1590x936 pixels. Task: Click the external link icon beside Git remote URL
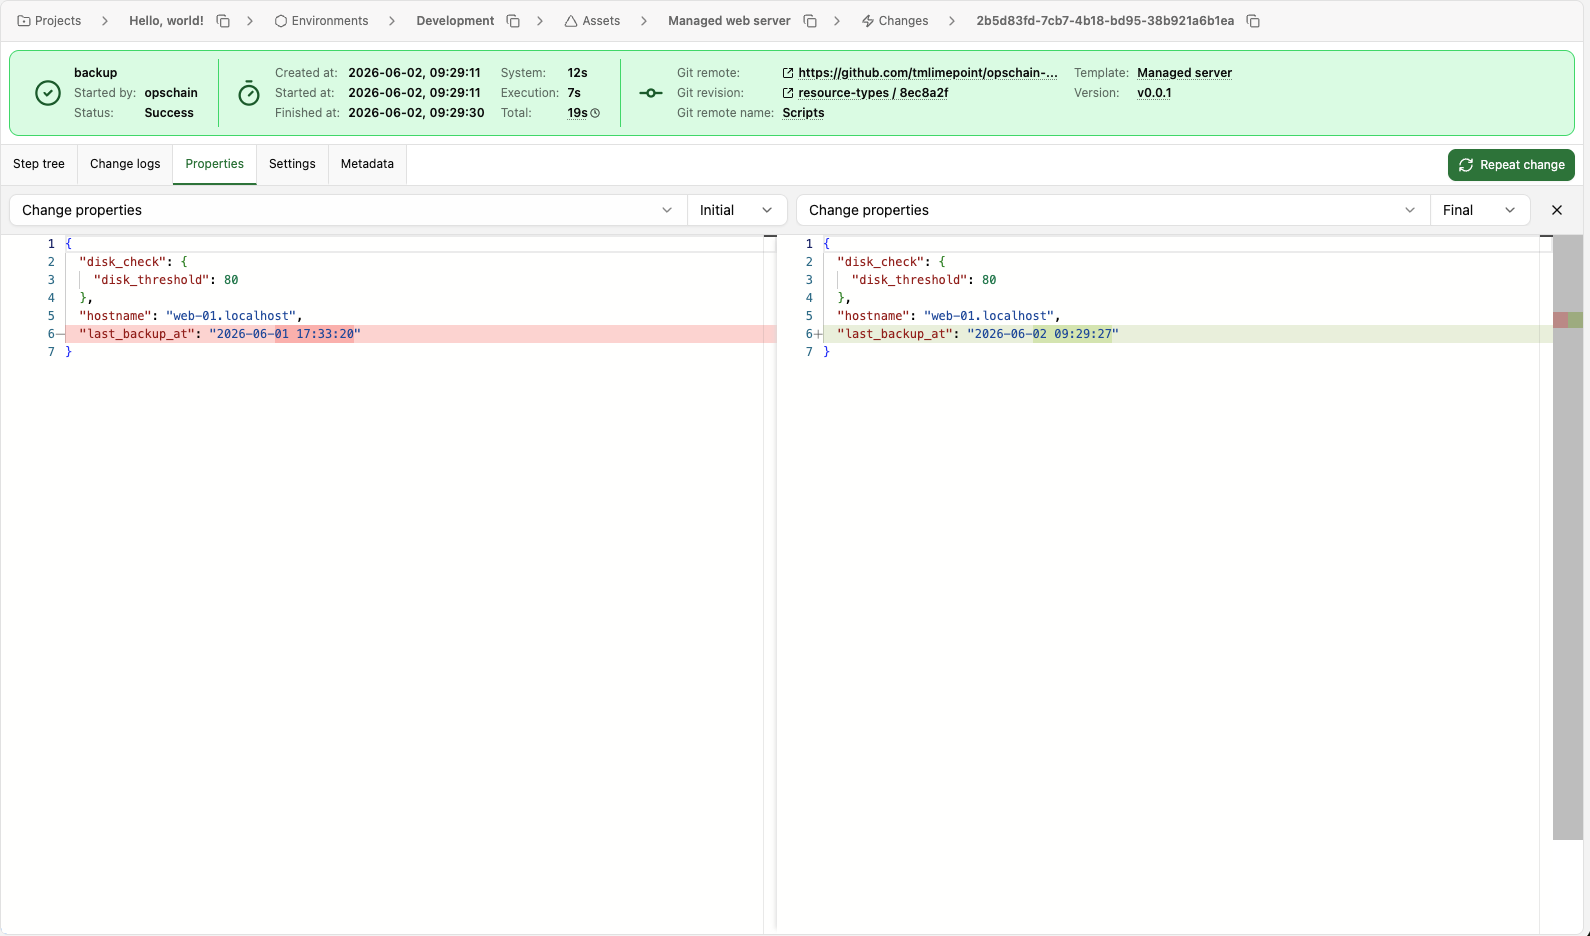coord(788,73)
